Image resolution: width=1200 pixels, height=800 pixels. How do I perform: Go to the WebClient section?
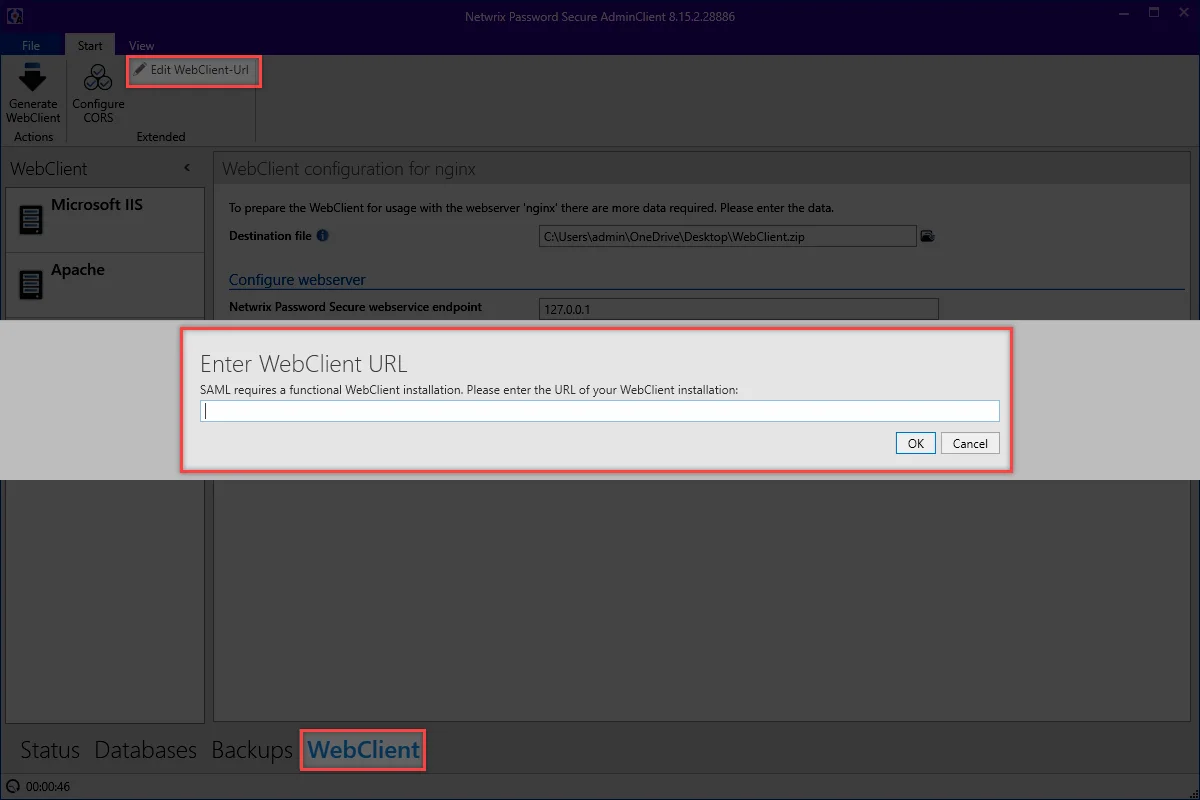click(x=364, y=750)
